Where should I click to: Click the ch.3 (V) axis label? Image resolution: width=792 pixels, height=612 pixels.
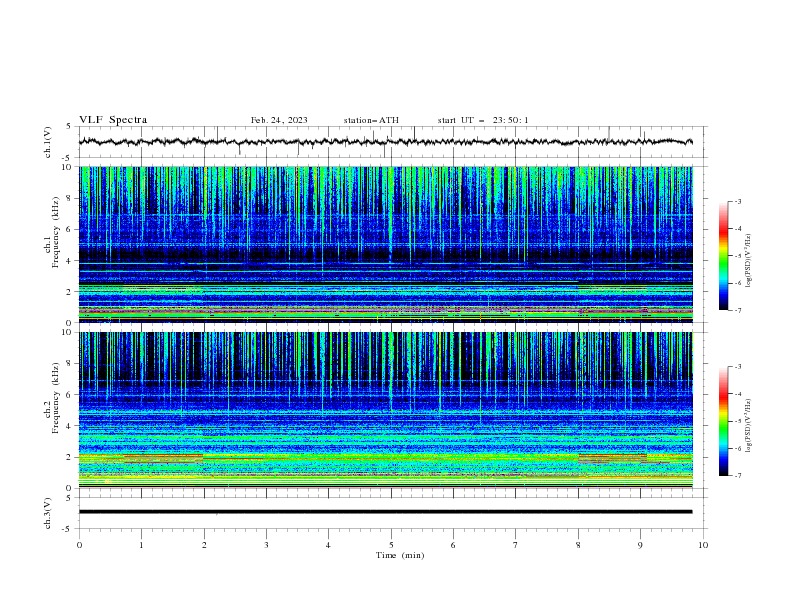(x=48, y=513)
